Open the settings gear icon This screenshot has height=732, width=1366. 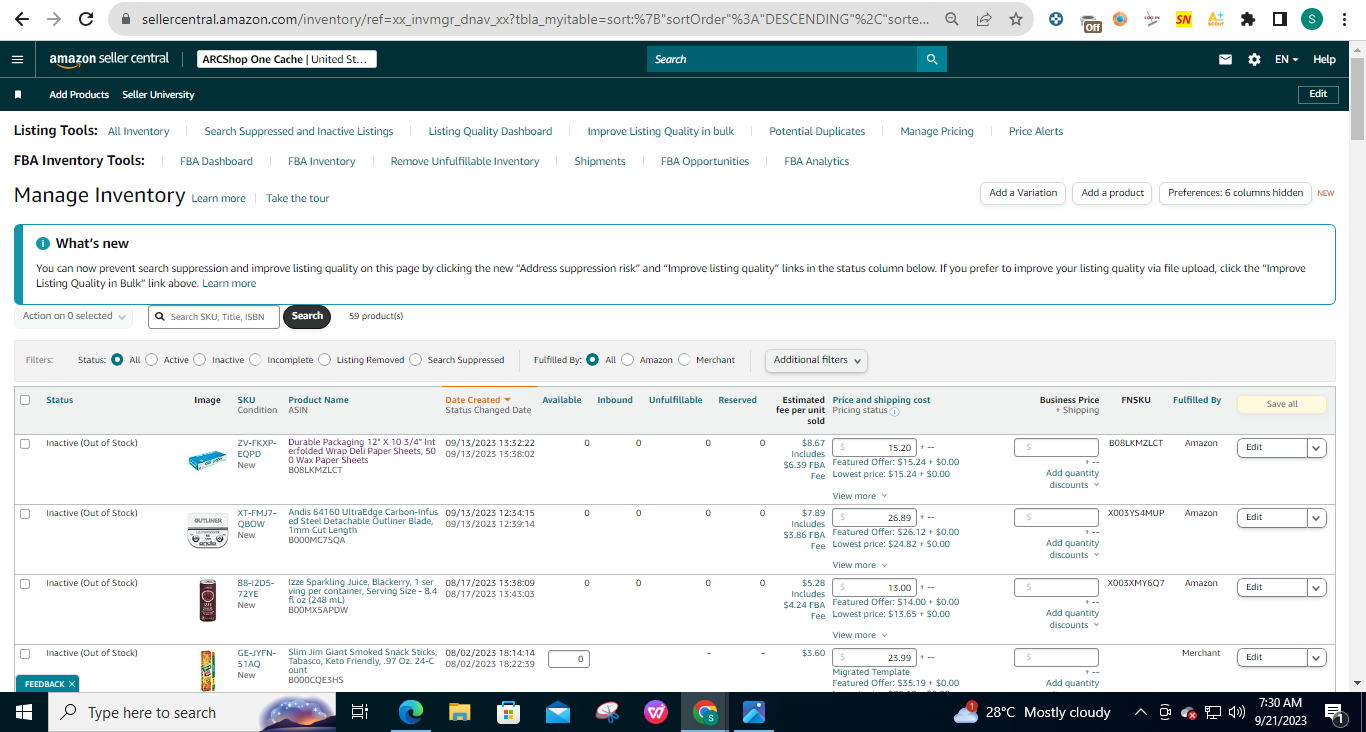1254,59
